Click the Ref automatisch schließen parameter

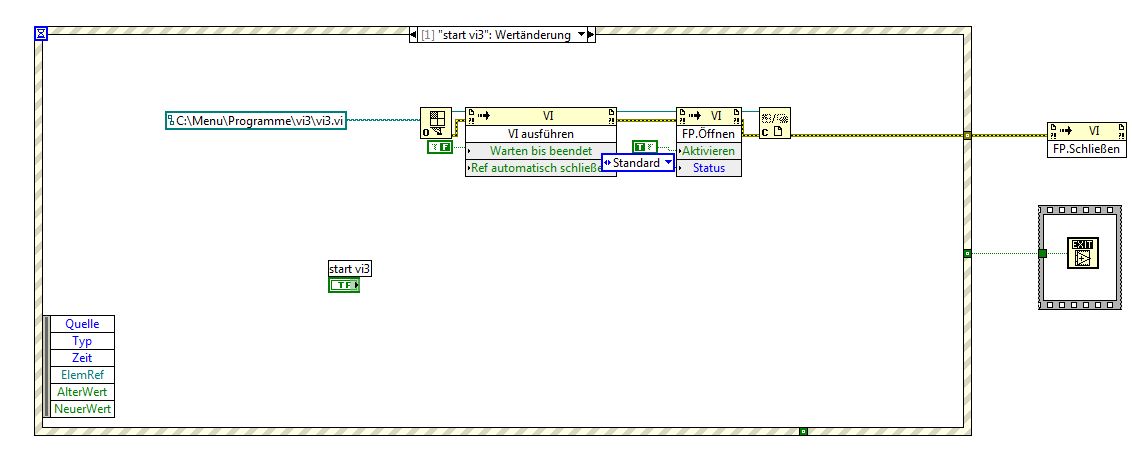[534, 168]
